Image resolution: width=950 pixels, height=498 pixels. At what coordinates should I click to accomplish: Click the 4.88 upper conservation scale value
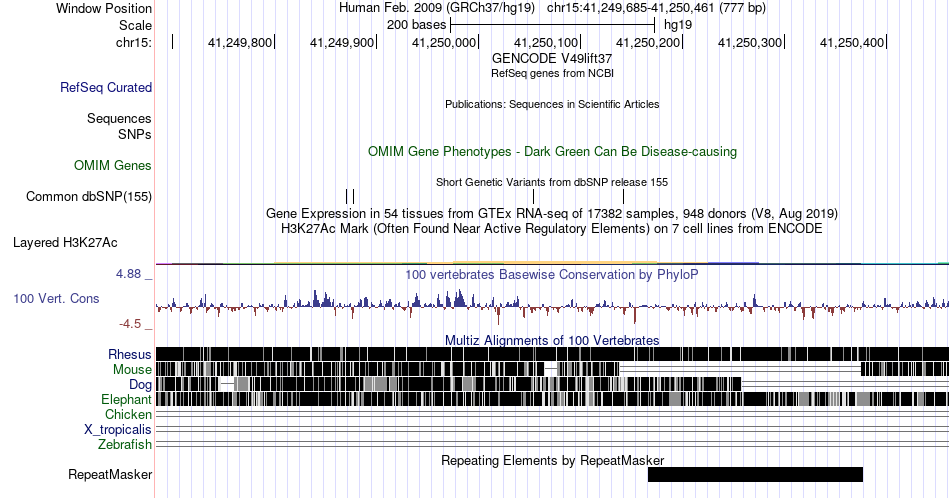(x=129, y=274)
